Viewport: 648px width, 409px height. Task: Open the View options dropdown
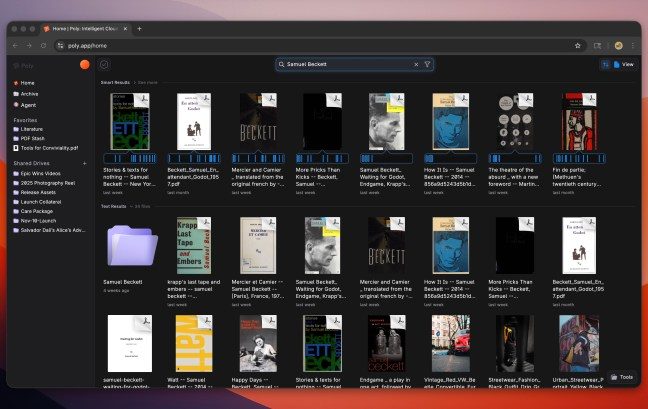click(624, 64)
